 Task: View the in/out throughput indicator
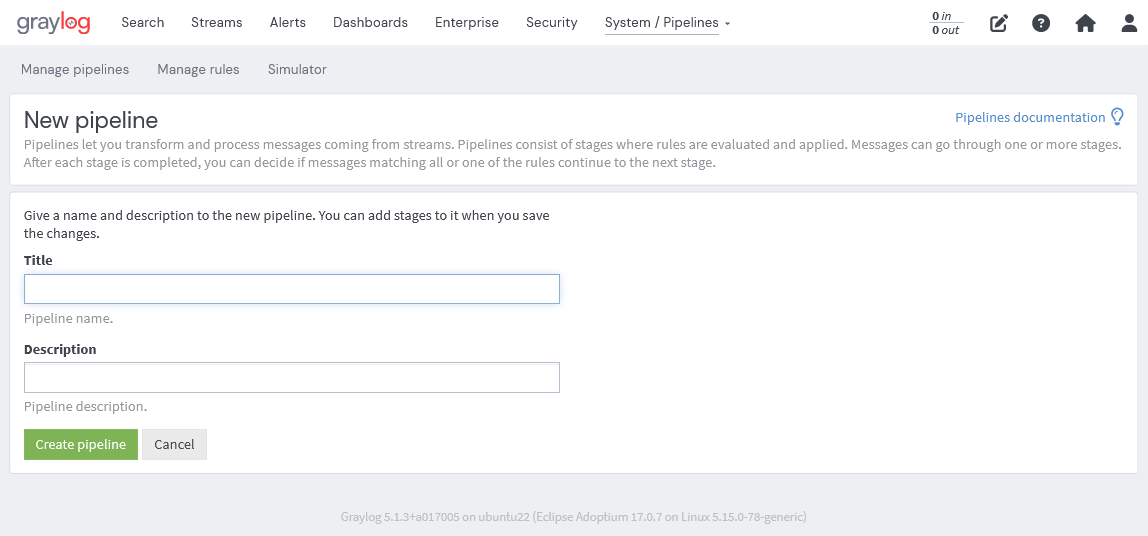tap(945, 23)
